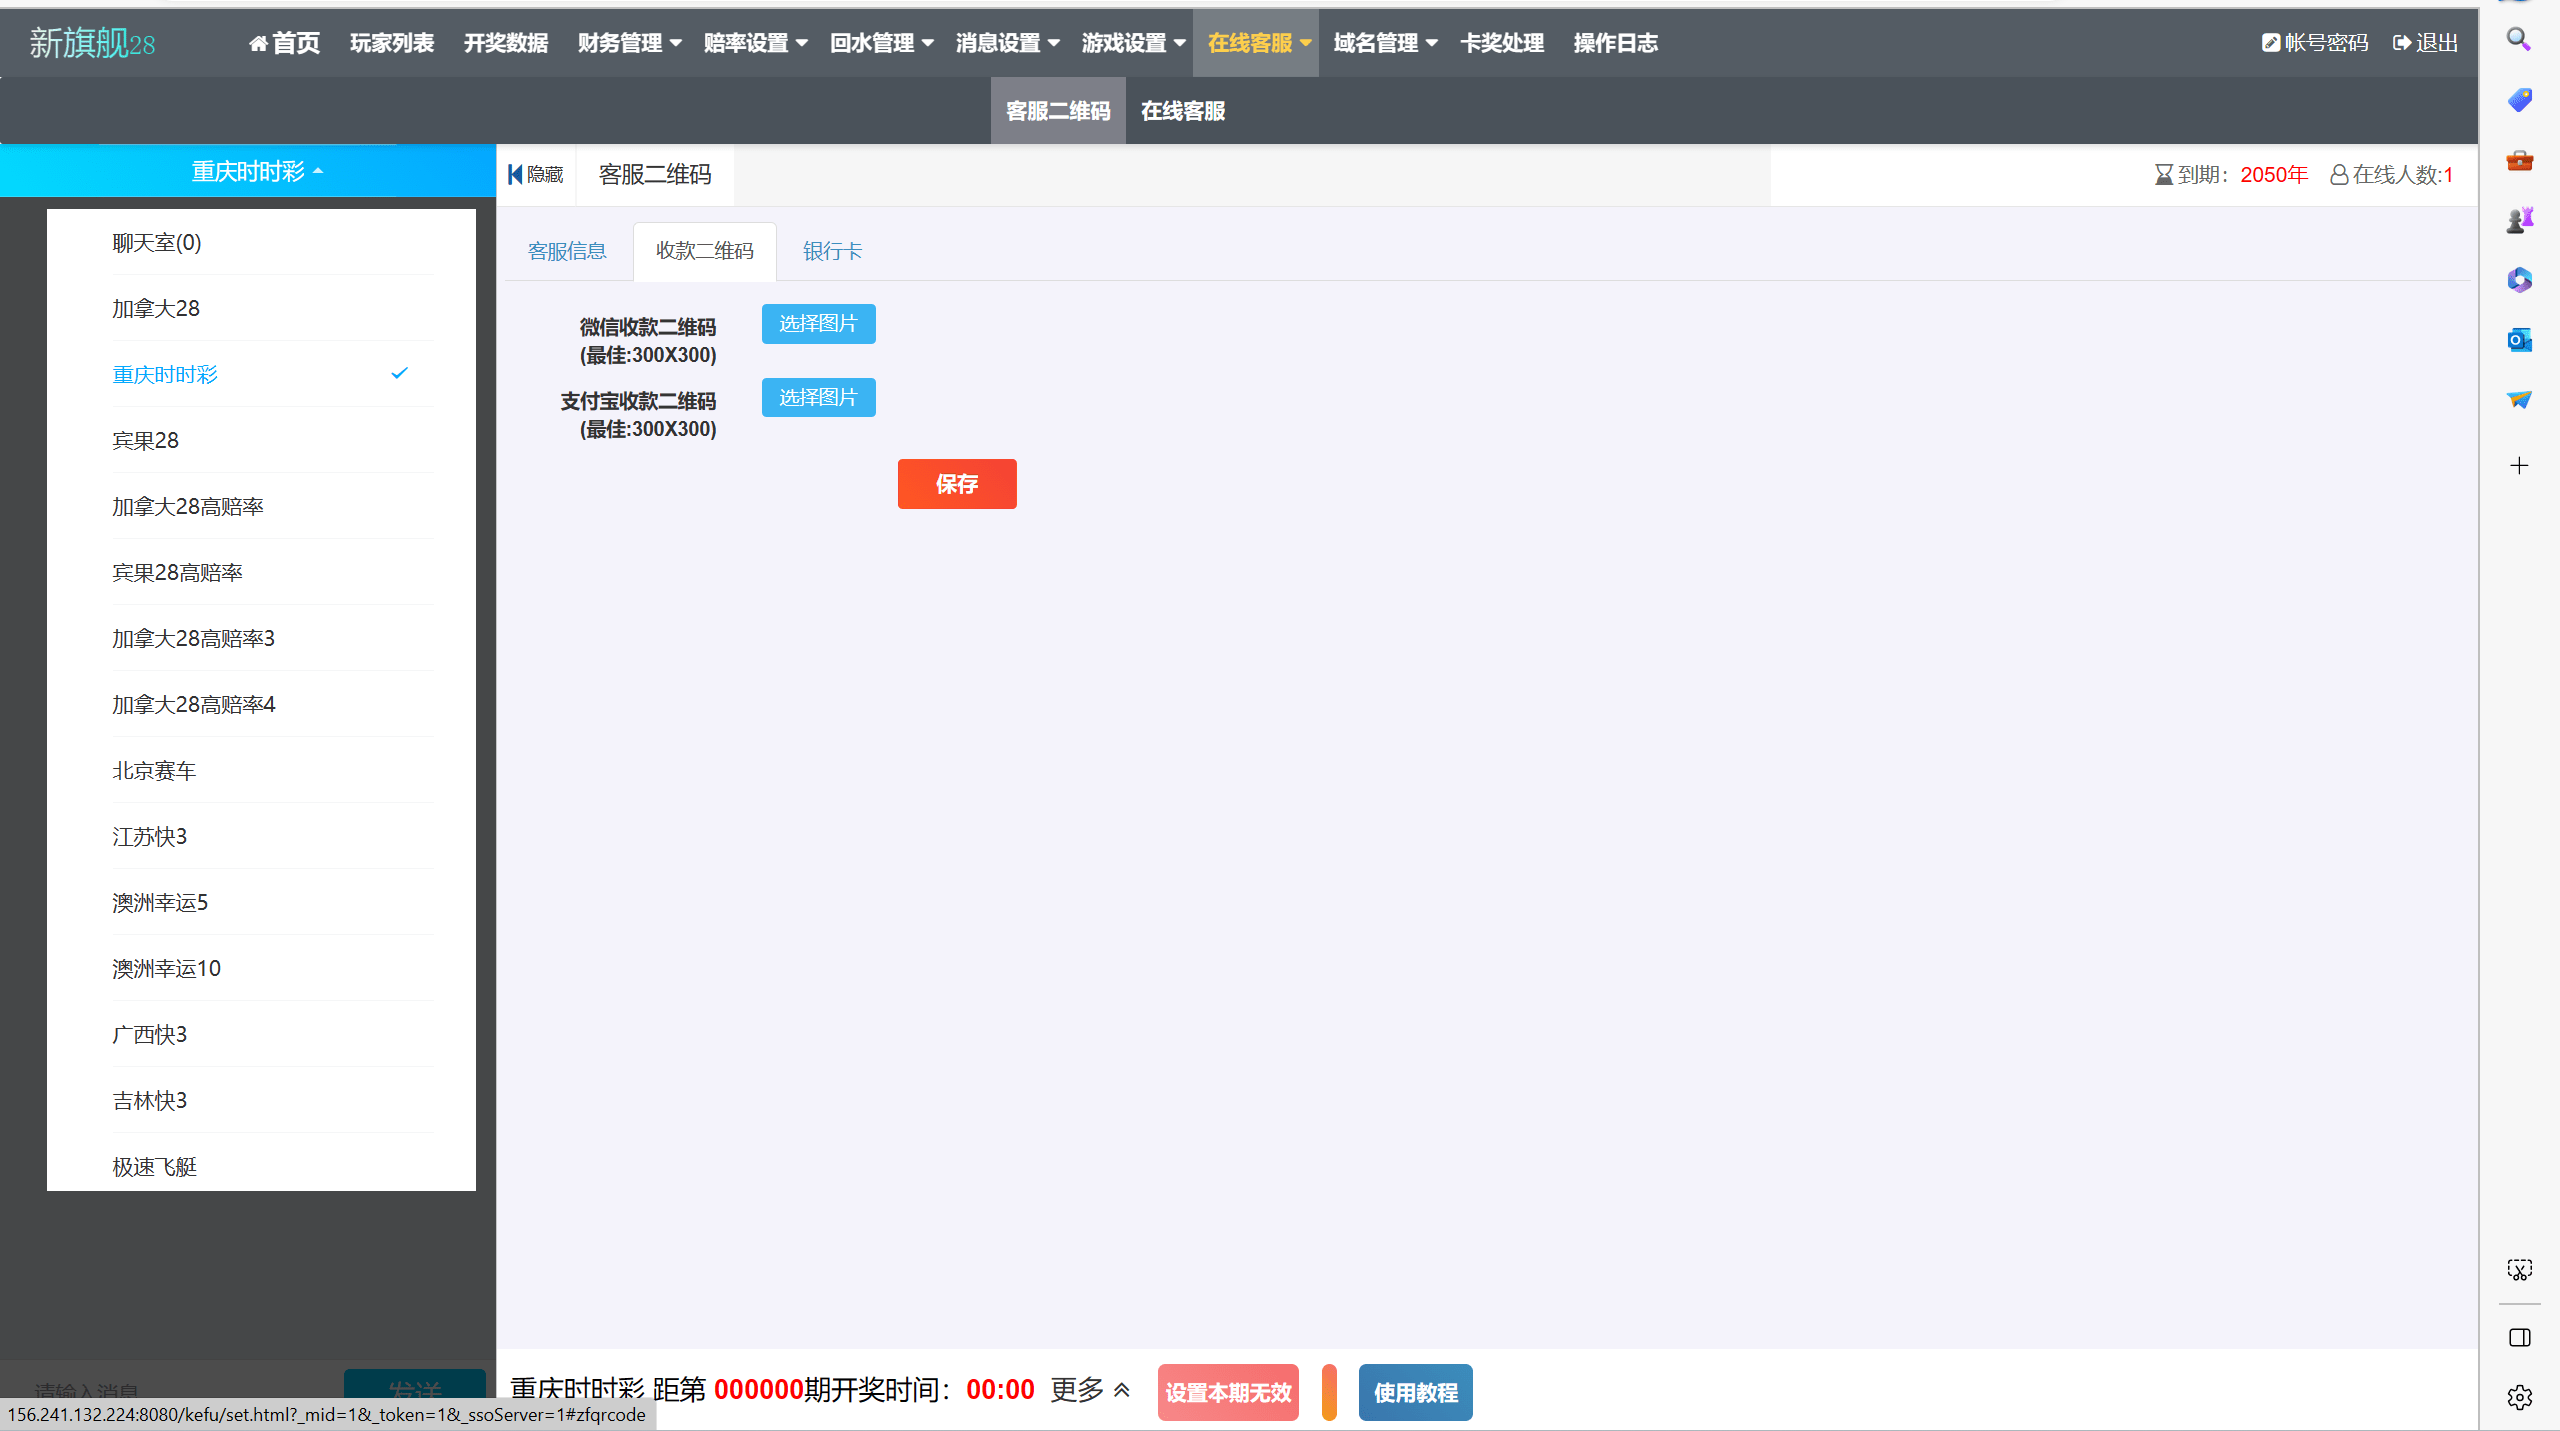Open the paper plane Drop sidebar icon
The width and height of the screenshot is (2560, 1431).
(x=2519, y=400)
